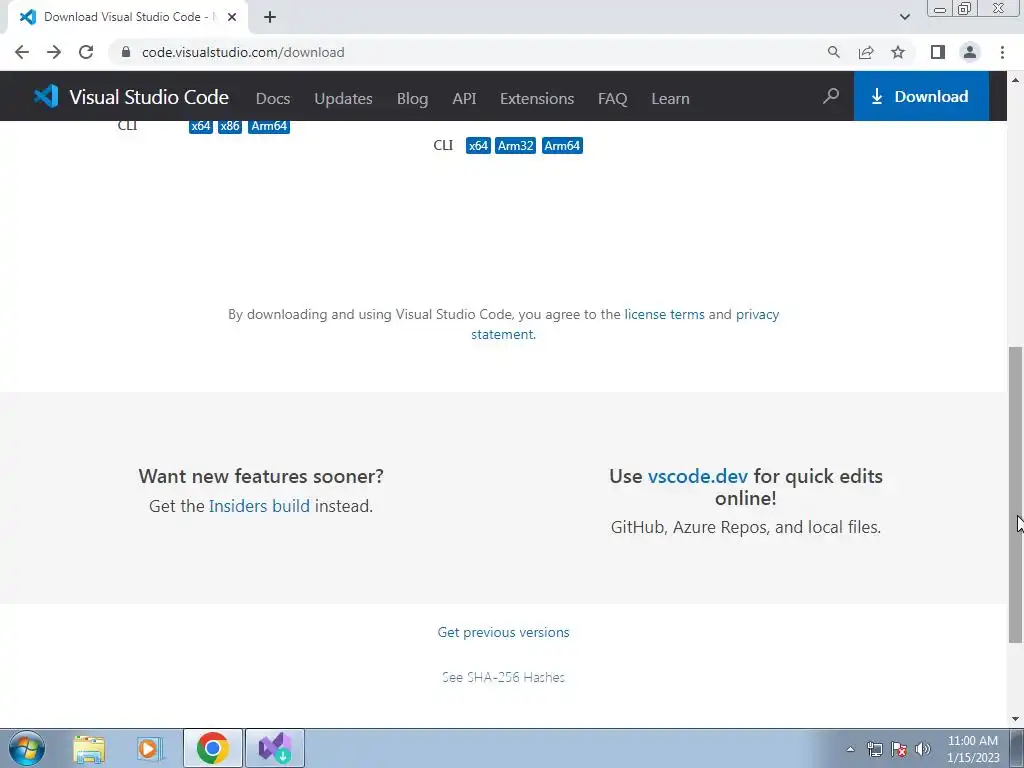
Task: Bookmark this page with the star icon
Action: 898,52
